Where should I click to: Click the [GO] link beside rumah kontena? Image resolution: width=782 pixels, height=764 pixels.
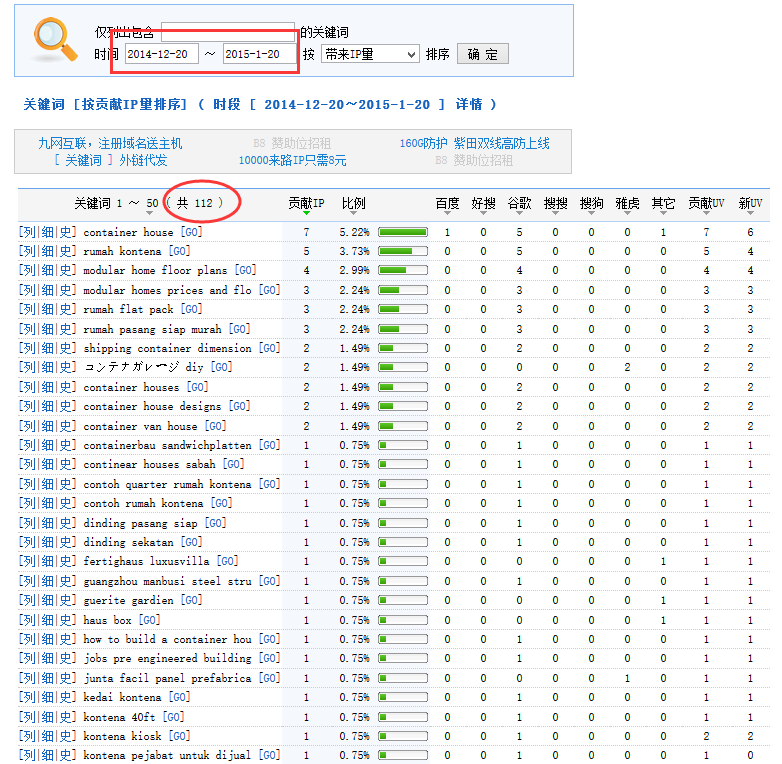point(179,251)
